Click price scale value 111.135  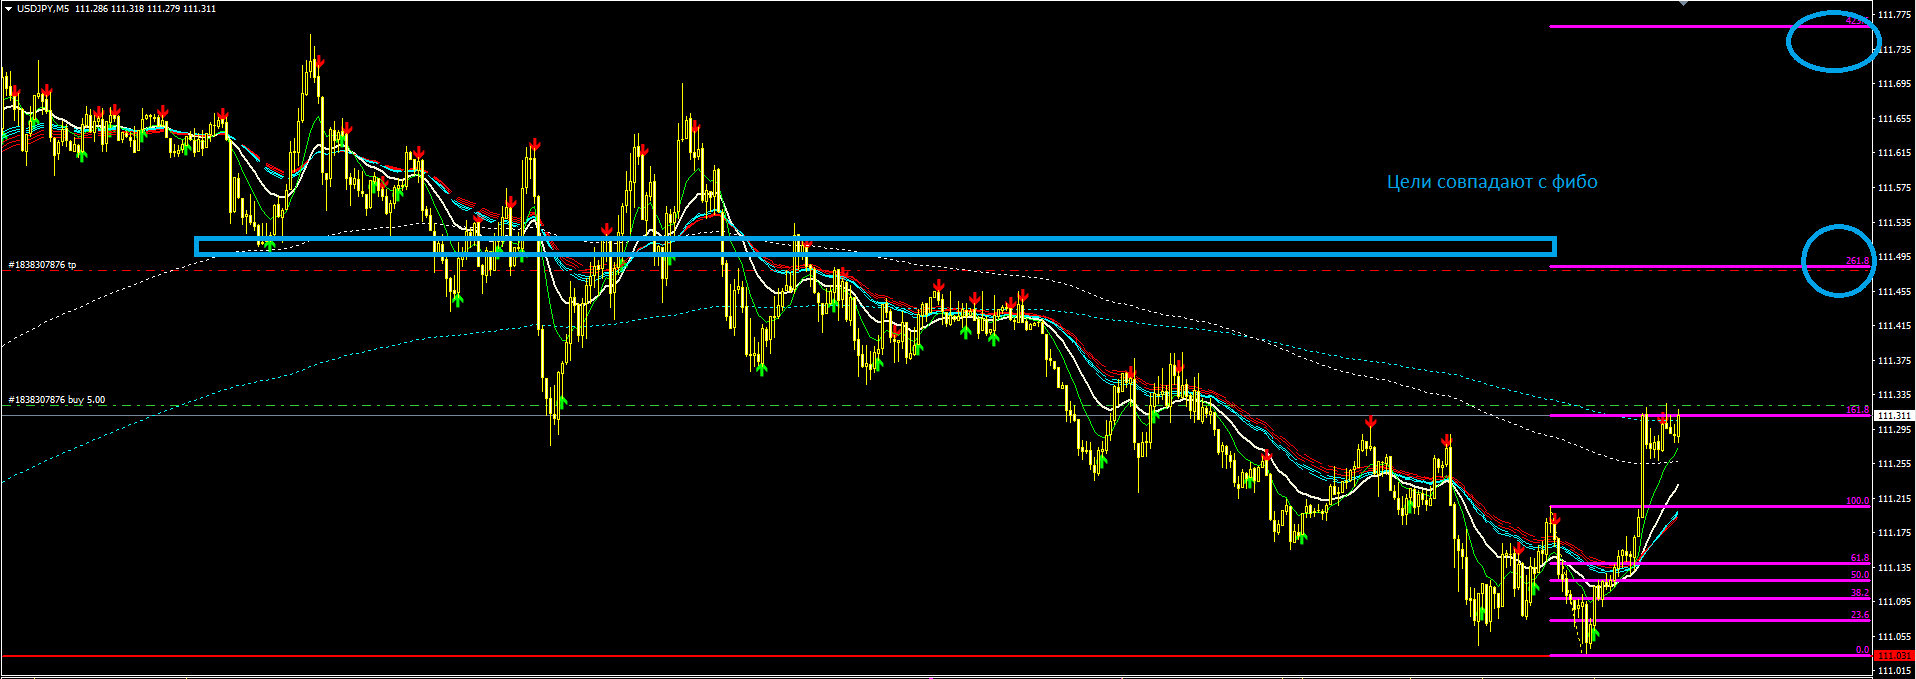[x=1894, y=568]
